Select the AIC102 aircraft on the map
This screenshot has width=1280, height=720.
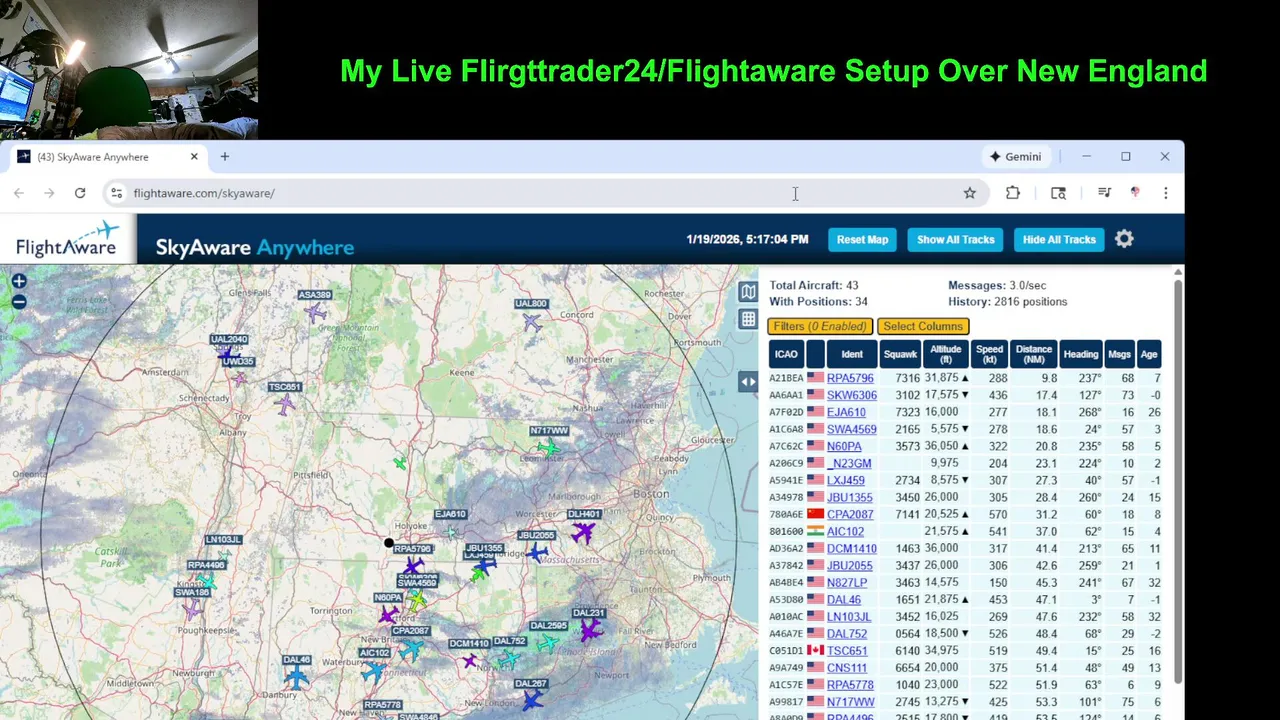pos(374,670)
